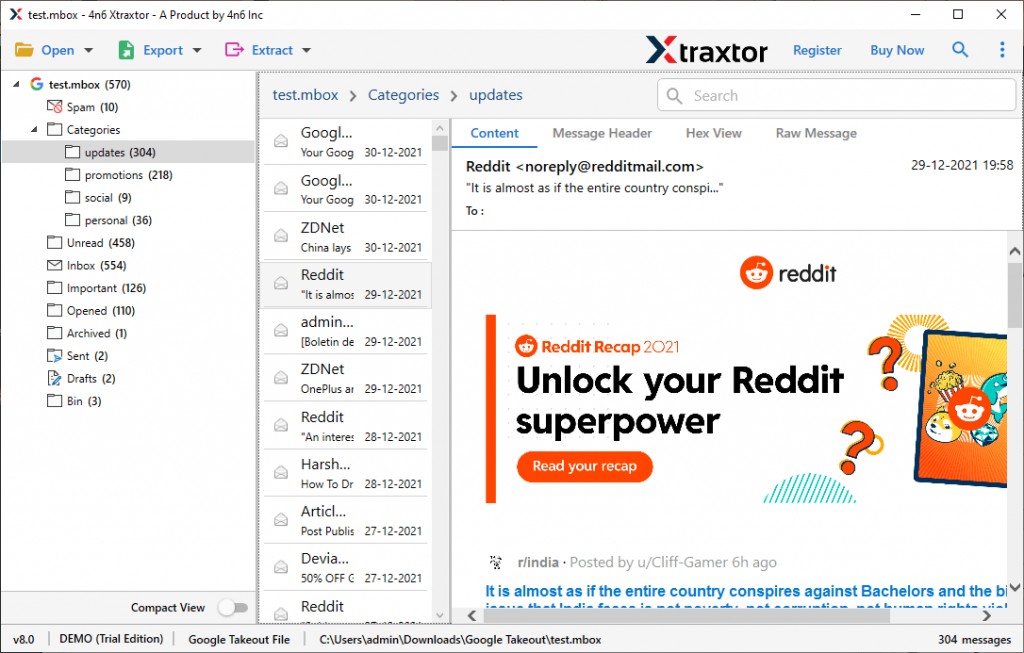The image size is (1024, 653).
Task: Open the Extract dropdown arrow
Action: (x=306, y=50)
